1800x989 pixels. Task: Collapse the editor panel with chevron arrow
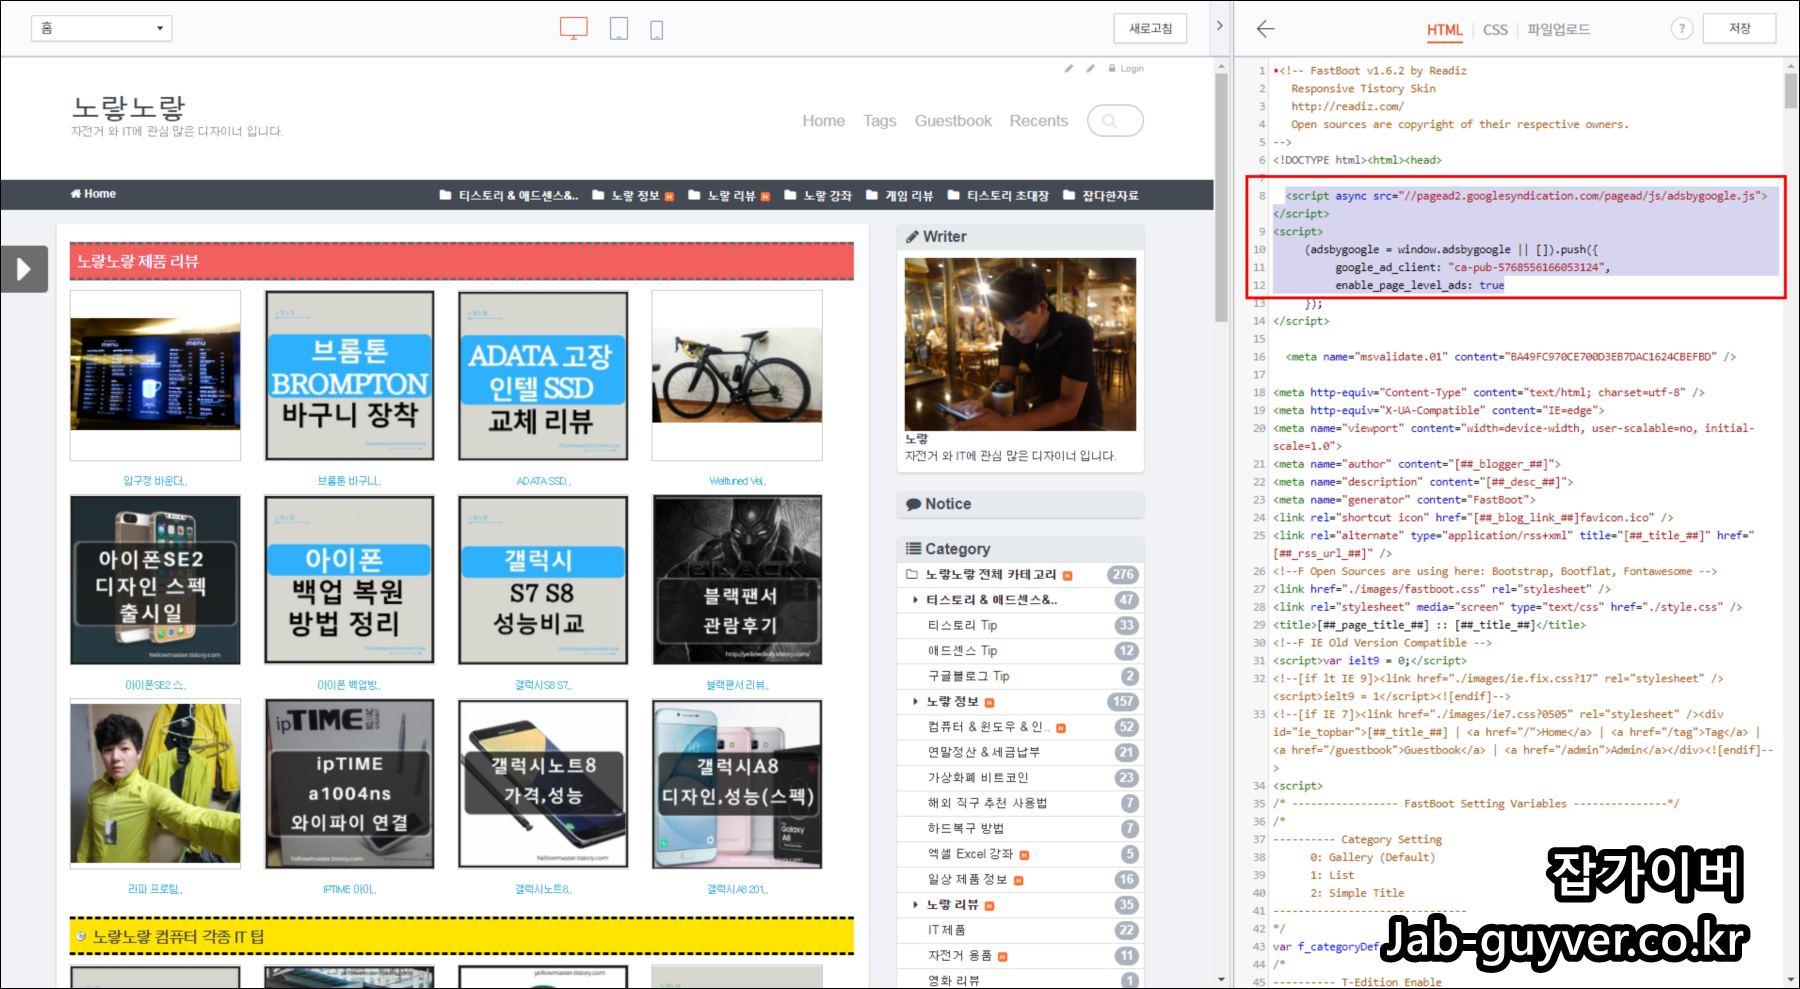(1219, 26)
